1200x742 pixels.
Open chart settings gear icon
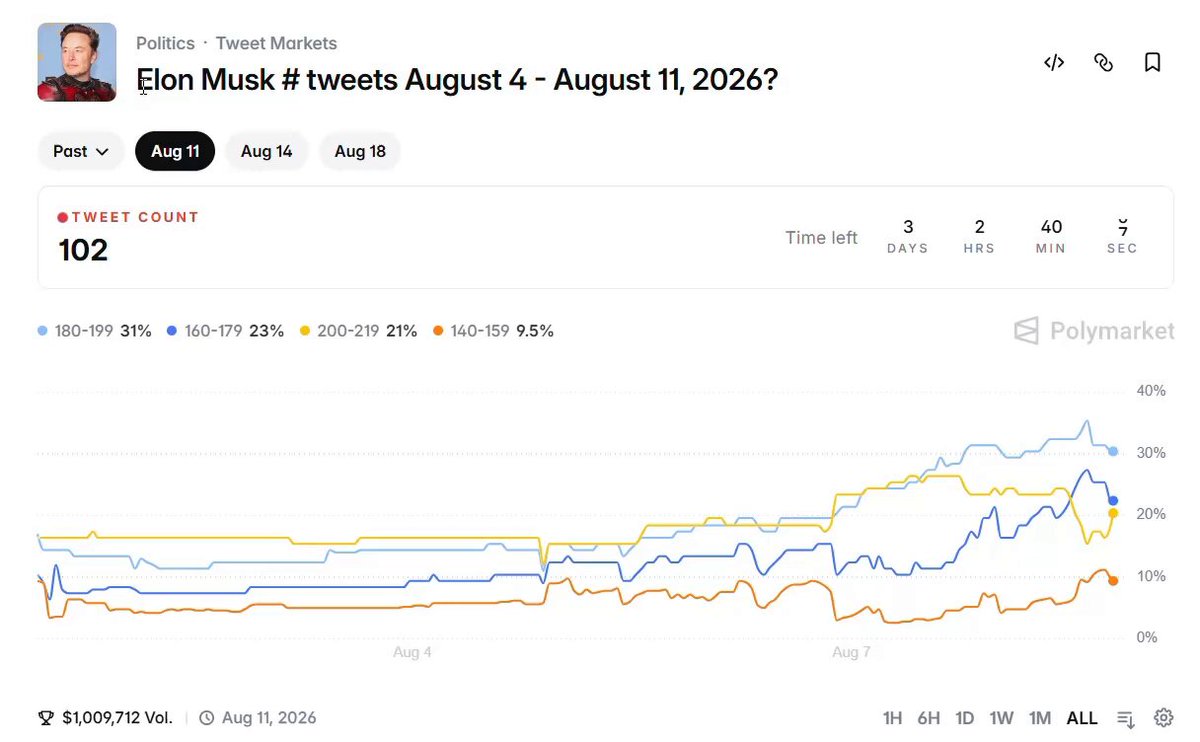[x=1163, y=717]
